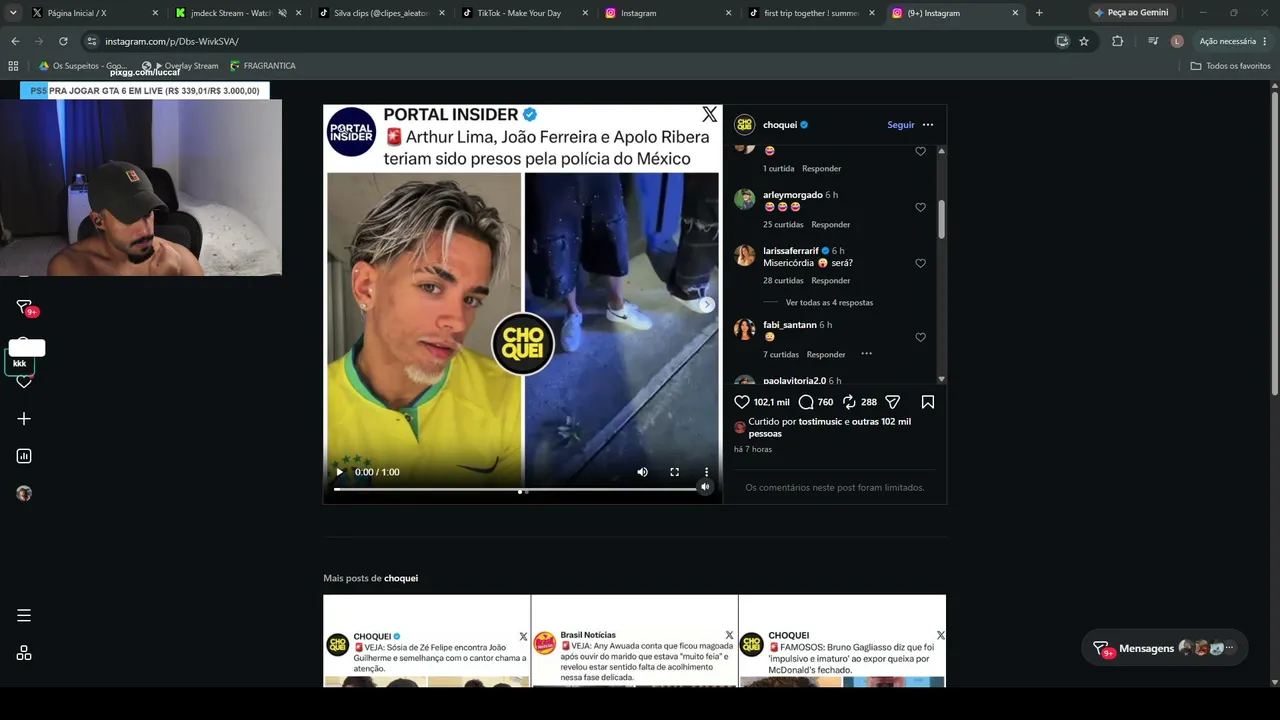Viewport: 1280px width, 720px height.
Task: Open larissaferrarif's profile from the comment
Action: click(x=790, y=251)
